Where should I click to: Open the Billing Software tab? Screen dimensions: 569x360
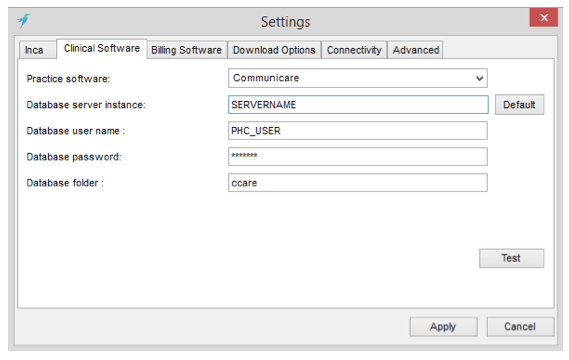click(187, 50)
